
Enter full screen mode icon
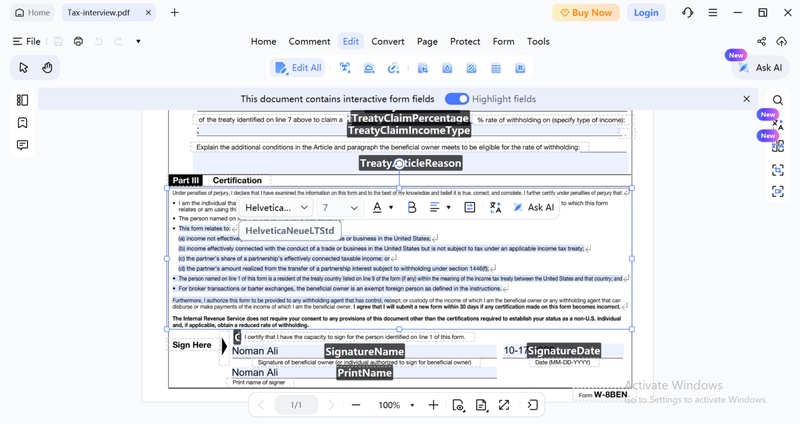[x=504, y=405]
